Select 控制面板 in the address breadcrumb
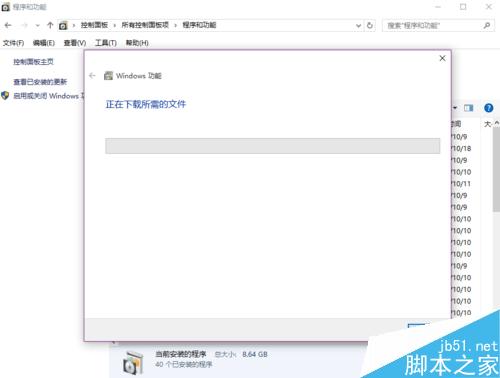500x378 pixels. (x=94, y=25)
